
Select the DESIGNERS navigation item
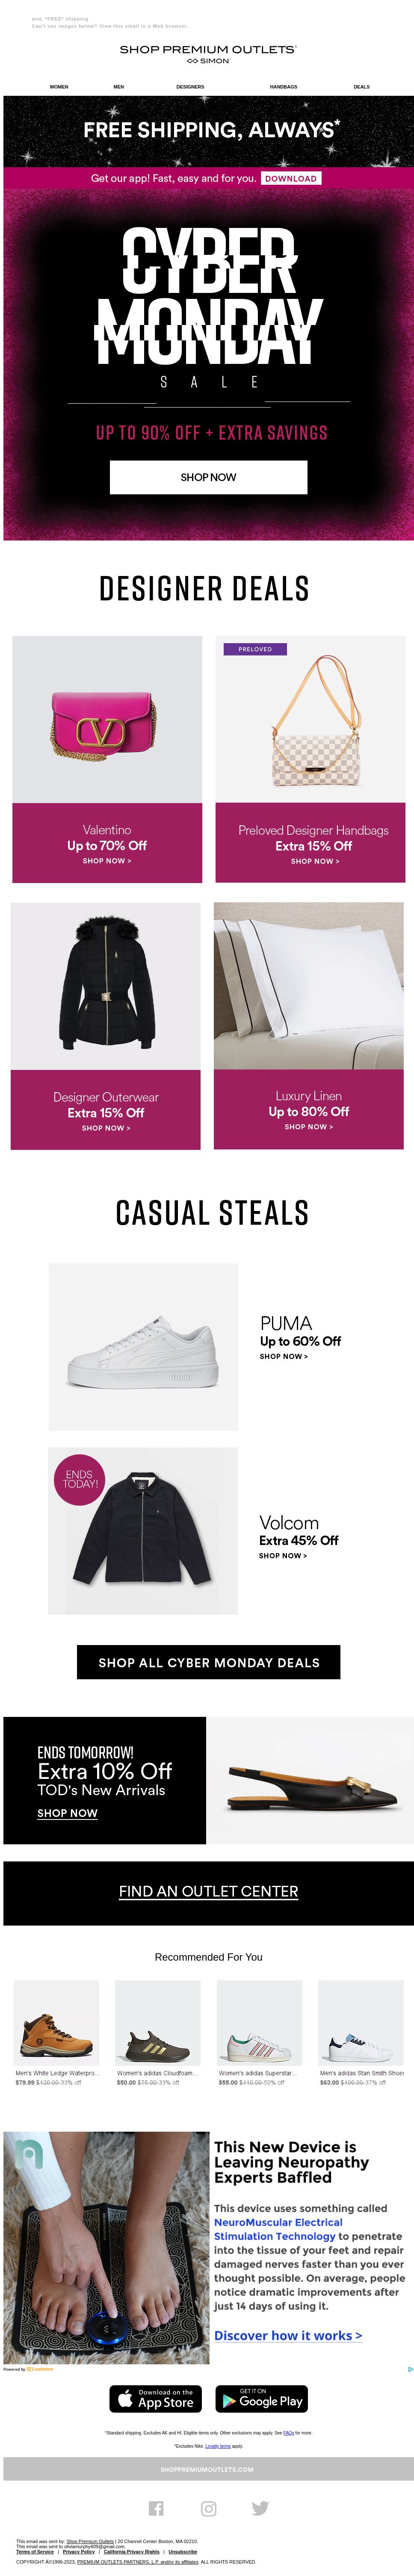pyautogui.click(x=190, y=87)
